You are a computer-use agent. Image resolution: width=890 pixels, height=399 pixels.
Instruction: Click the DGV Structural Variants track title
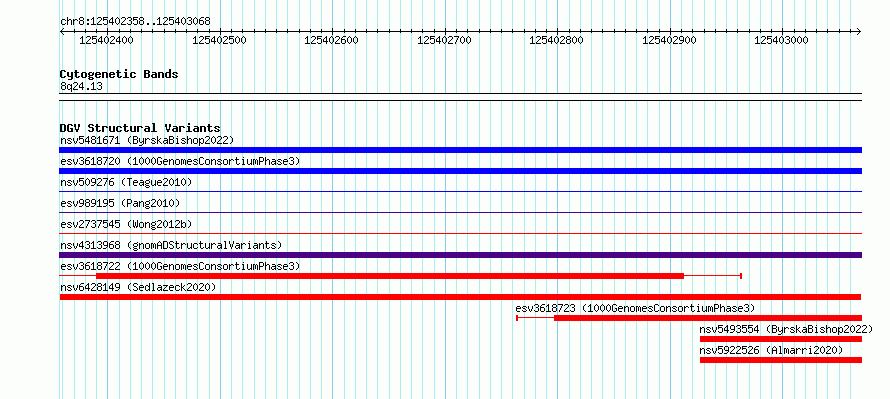140,128
